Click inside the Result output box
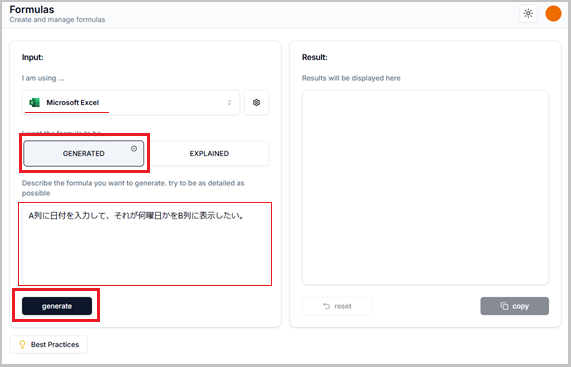 pos(425,188)
